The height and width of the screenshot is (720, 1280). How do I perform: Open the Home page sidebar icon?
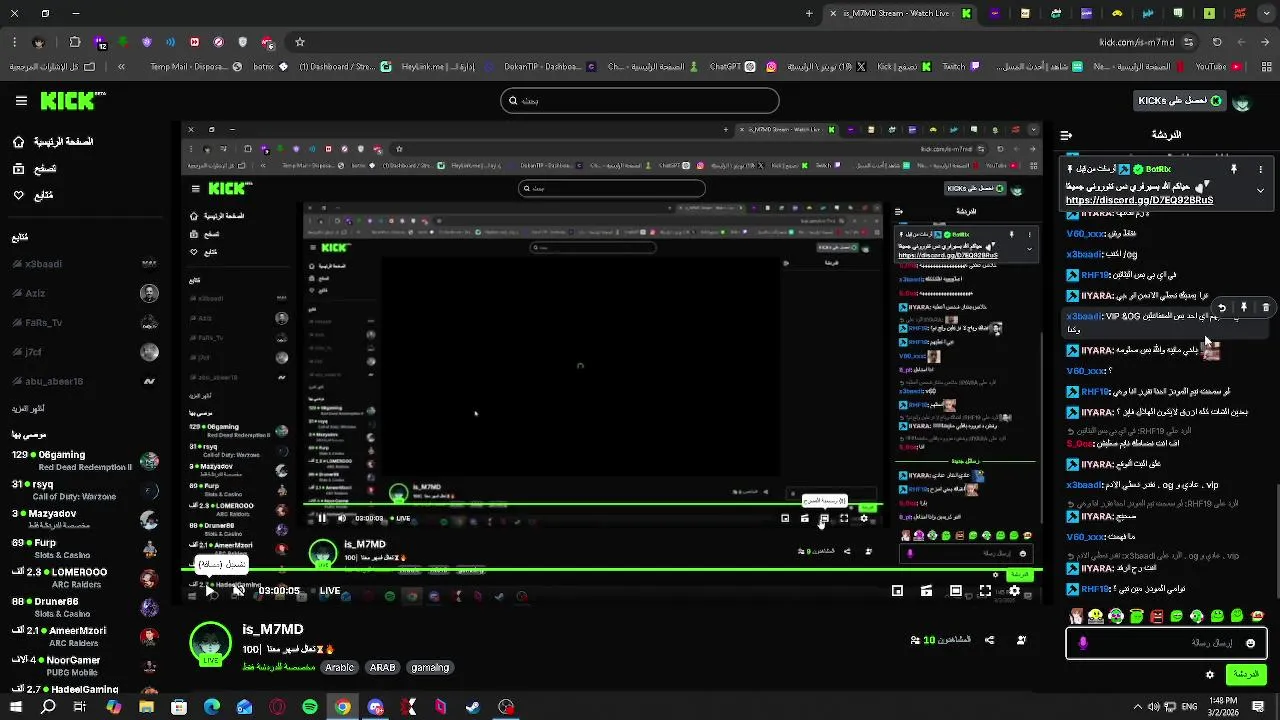[18, 142]
